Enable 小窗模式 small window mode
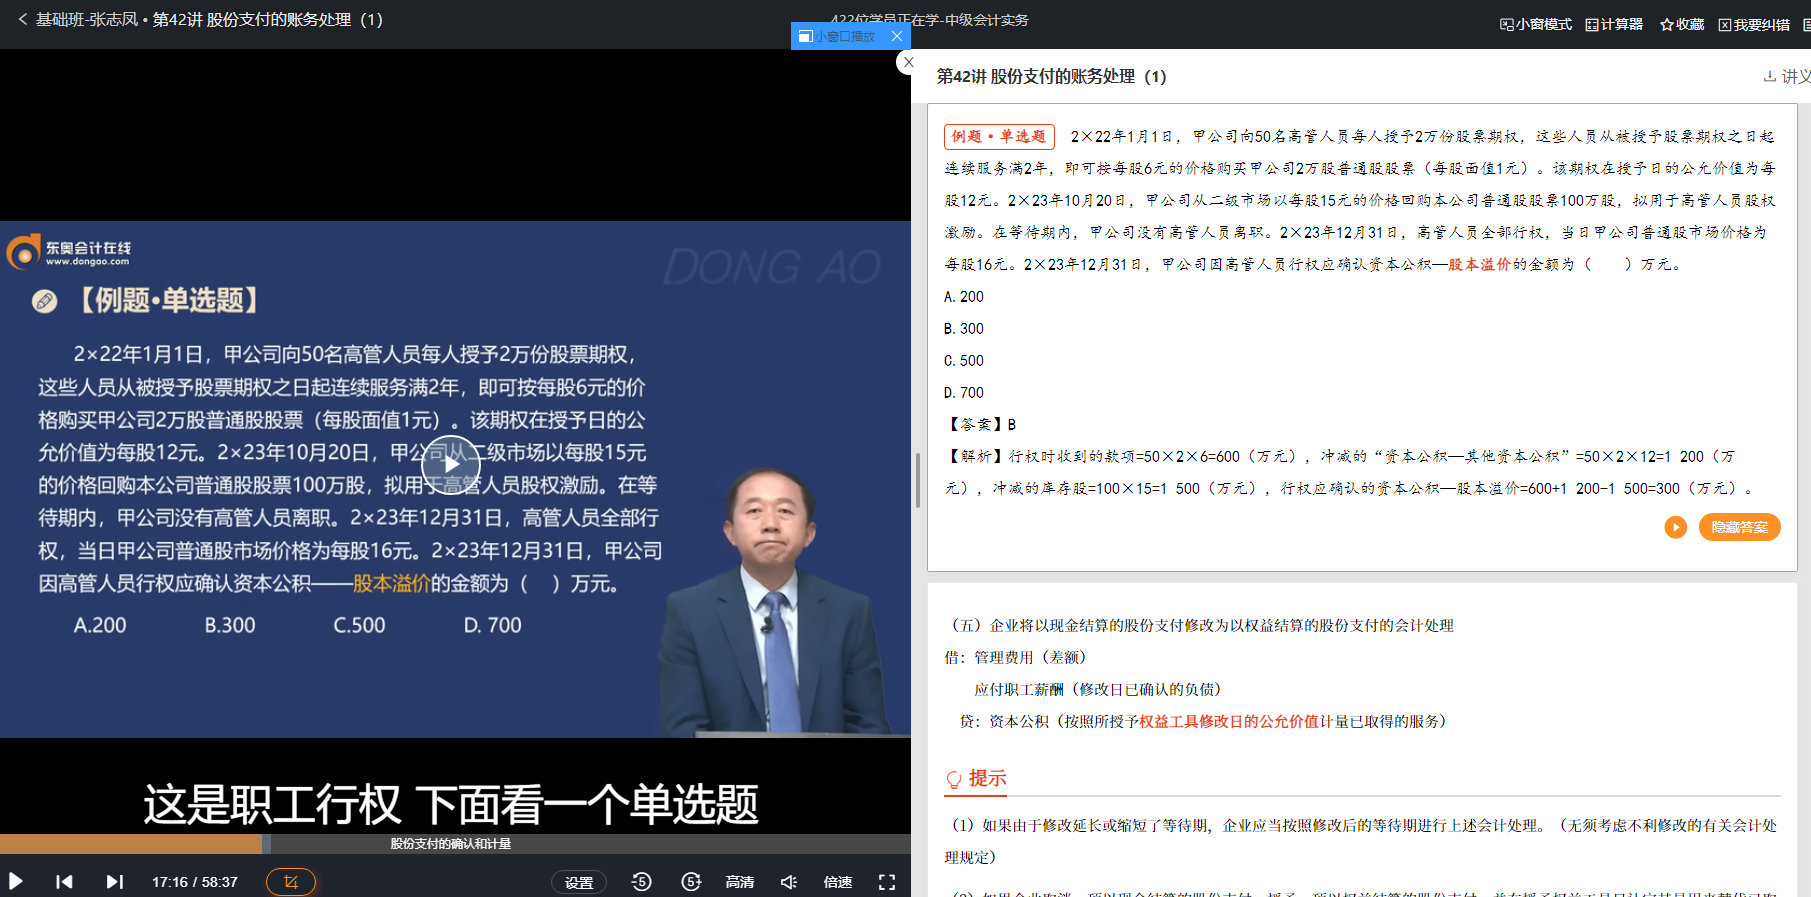The image size is (1811, 897). pyautogui.click(x=1536, y=24)
